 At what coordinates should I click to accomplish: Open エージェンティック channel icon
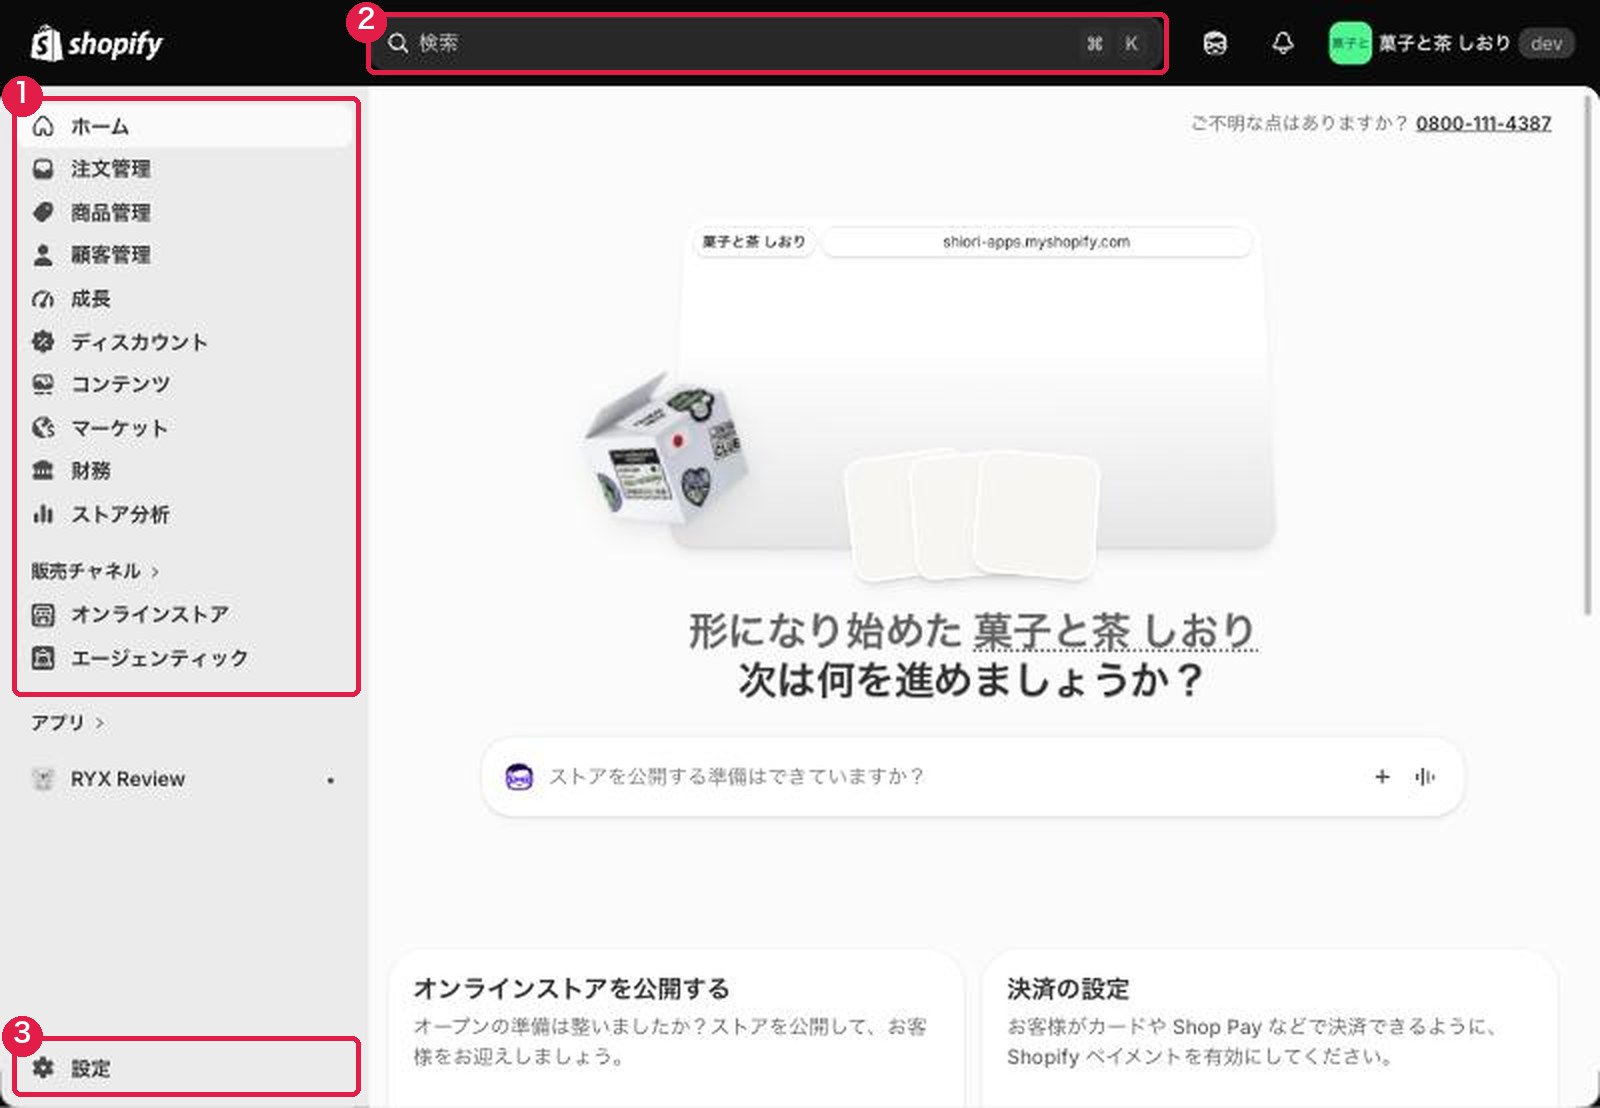[x=43, y=658]
